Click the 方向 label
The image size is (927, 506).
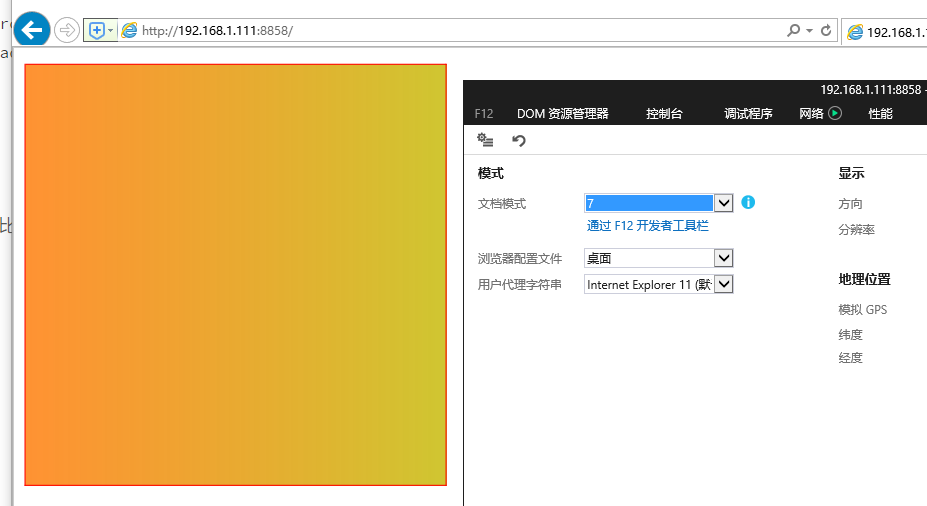850,204
